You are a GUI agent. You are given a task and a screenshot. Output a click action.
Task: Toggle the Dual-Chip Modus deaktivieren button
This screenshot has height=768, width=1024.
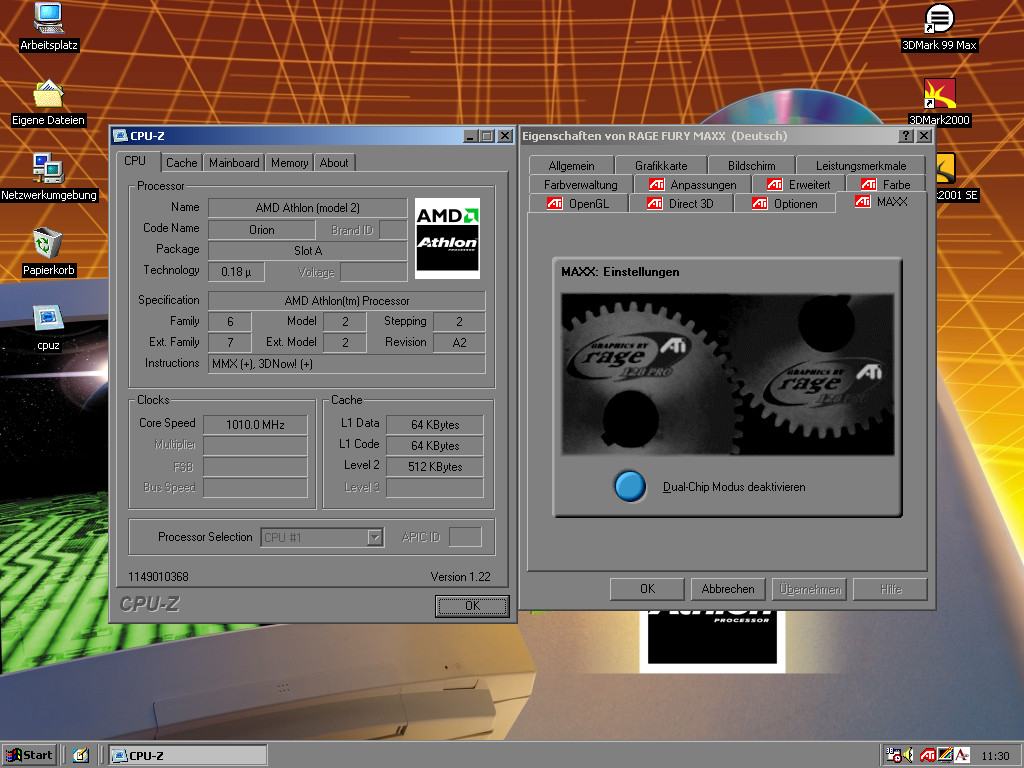coord(629,486)
